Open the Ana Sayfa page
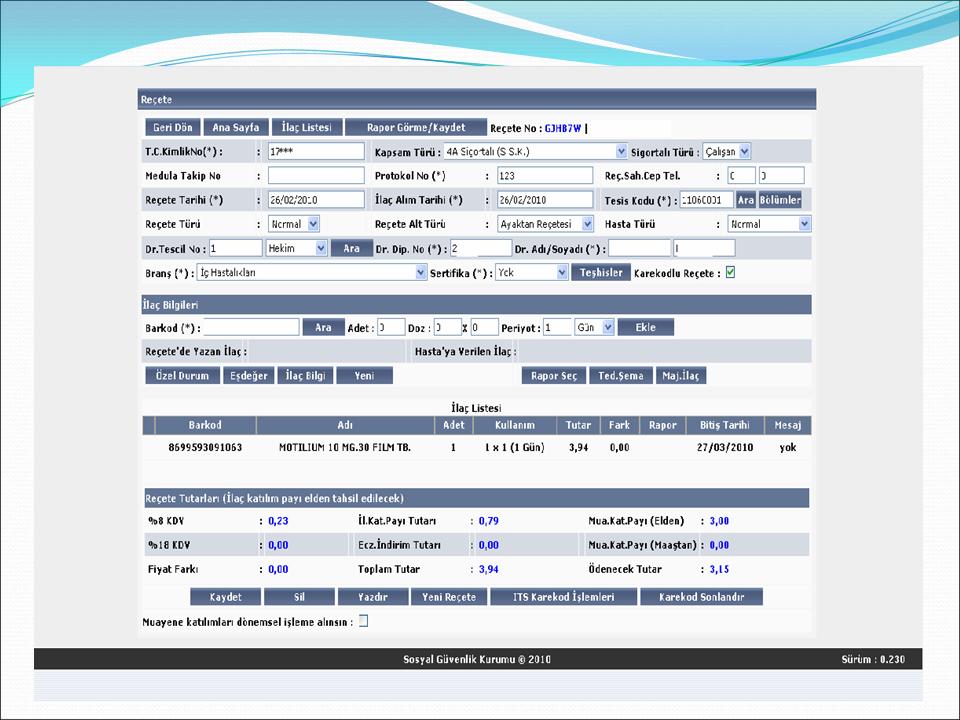This screenshot has height=720, width=960. (x=235, y=128)
